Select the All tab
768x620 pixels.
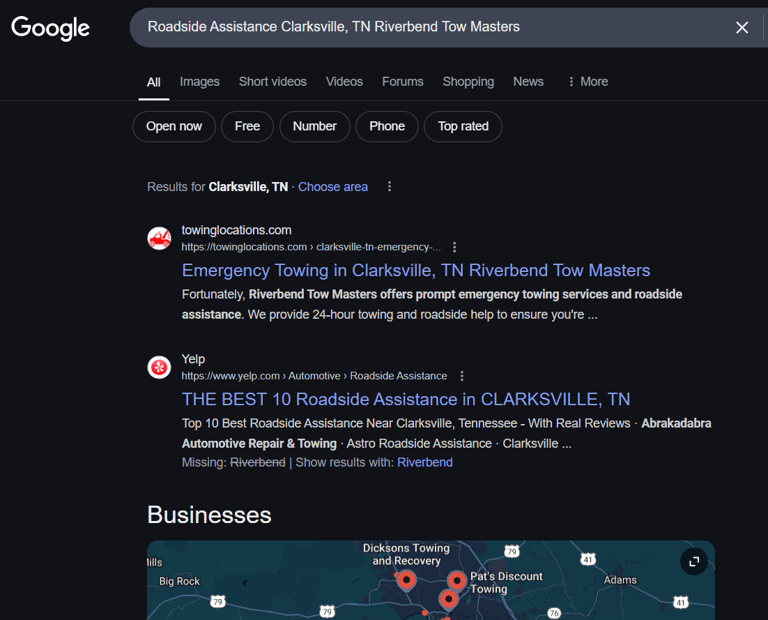click(154, 82)
